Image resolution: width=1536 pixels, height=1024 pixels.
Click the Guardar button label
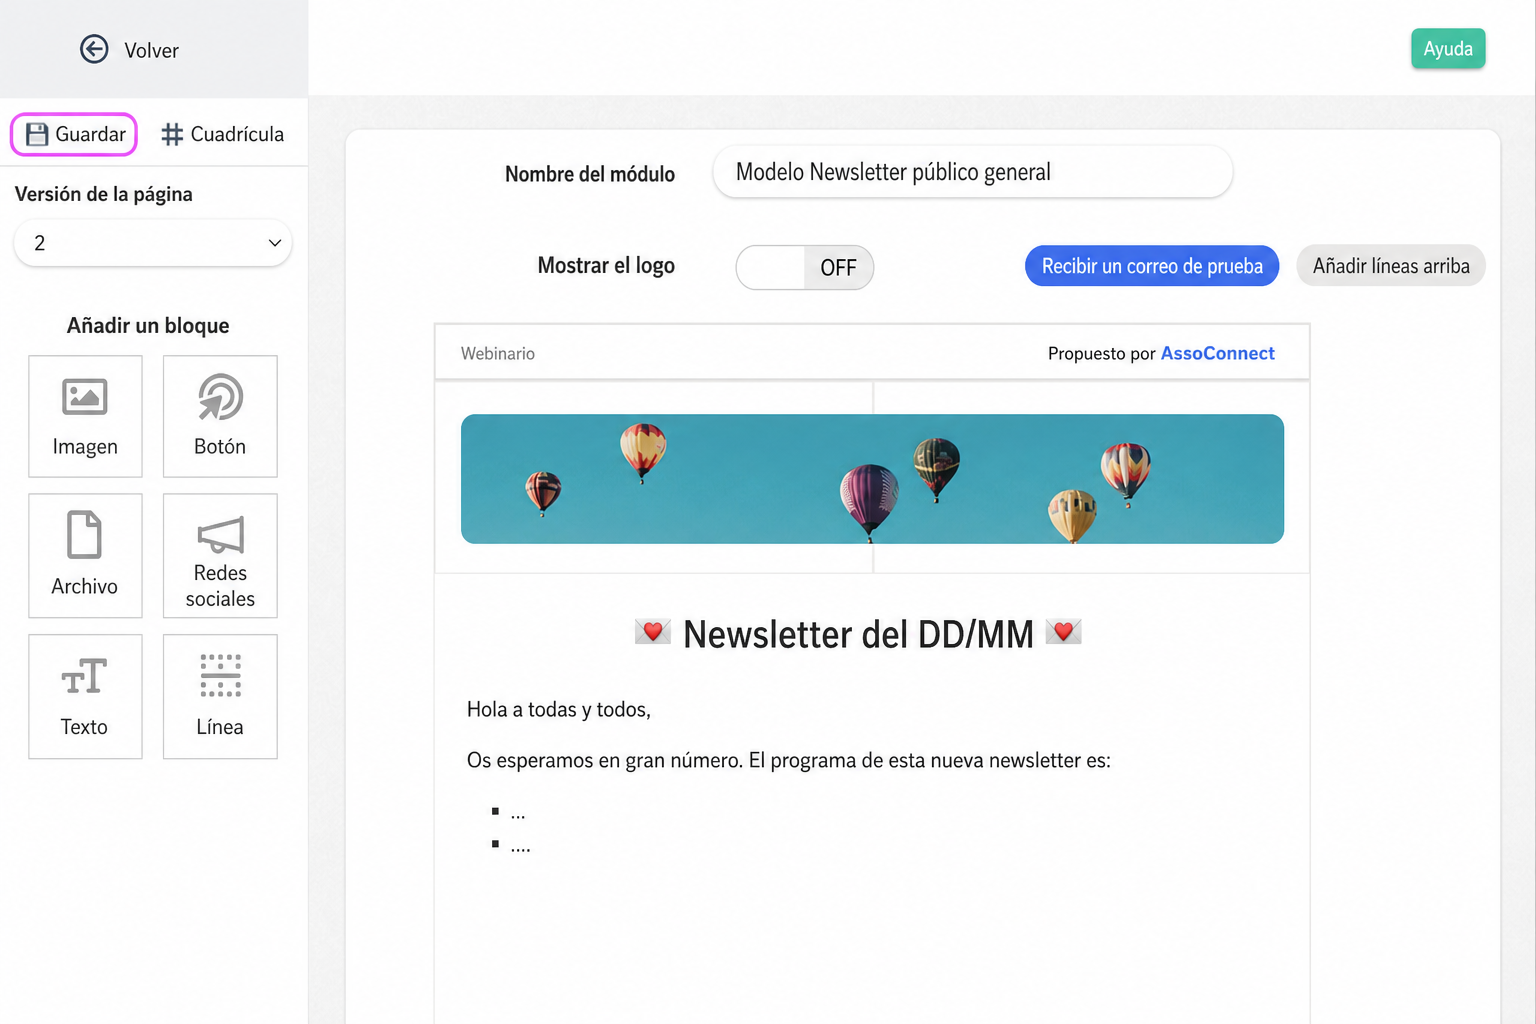tap(90, 134)
